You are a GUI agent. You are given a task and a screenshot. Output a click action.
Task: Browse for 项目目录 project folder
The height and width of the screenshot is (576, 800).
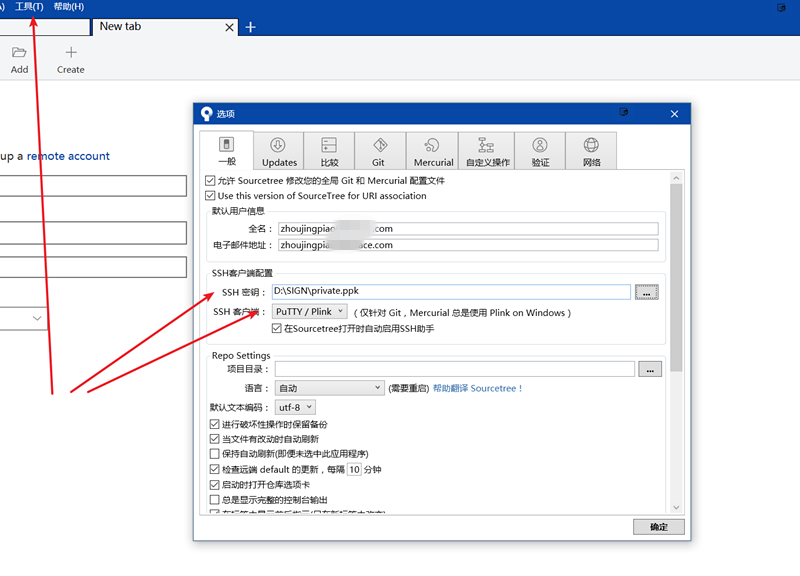[650, 369]
